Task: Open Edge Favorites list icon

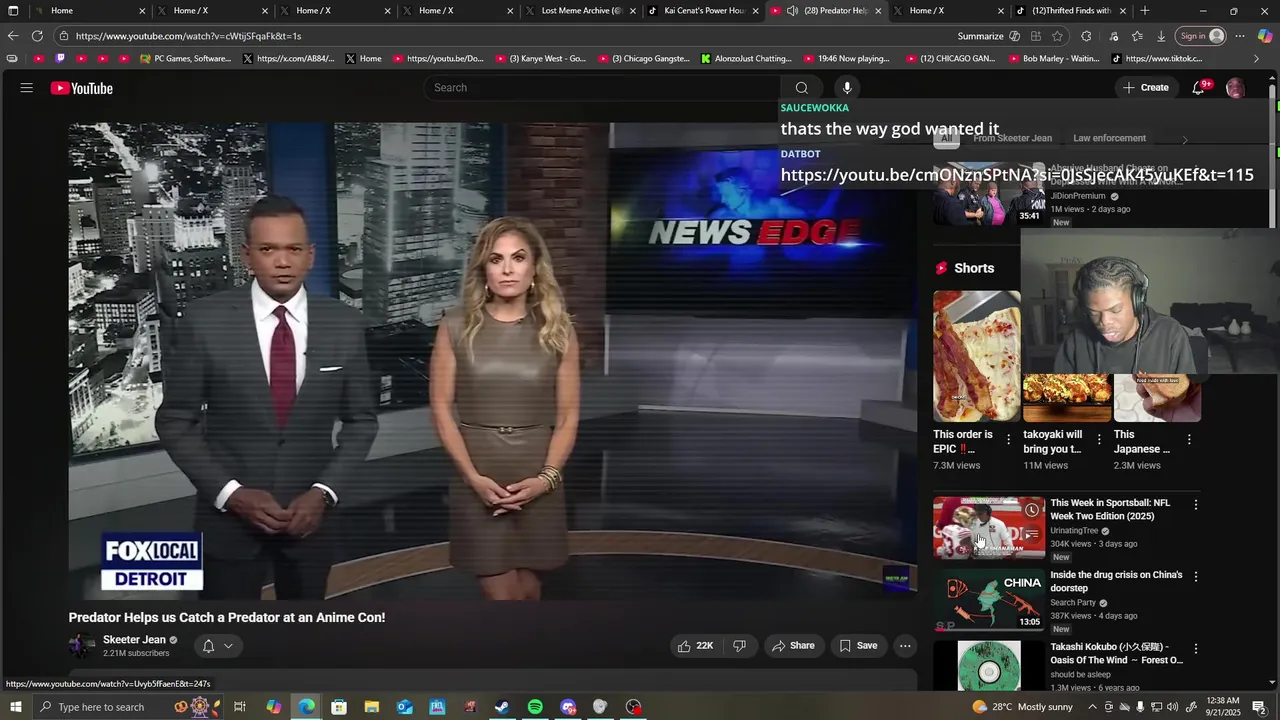Action: (1137, 36)
